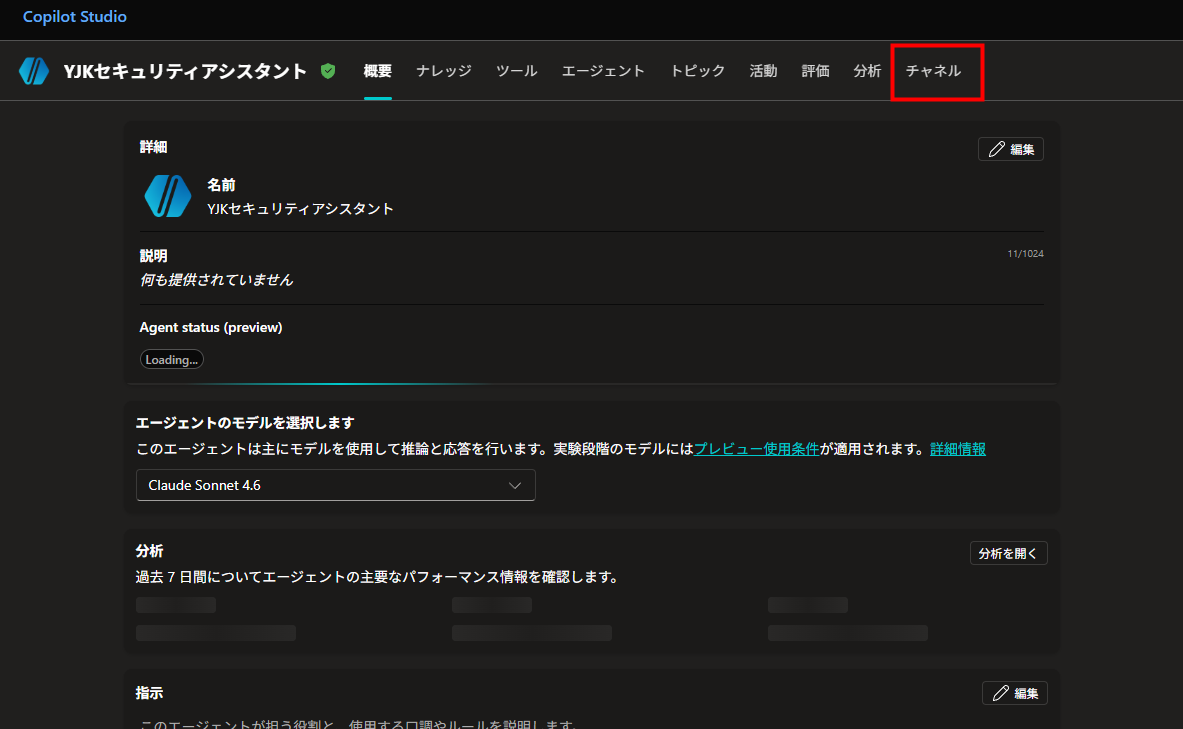Viewport: 1183px width, 729px height.
Task: Select the トピック tab
Action: point(697,71)
